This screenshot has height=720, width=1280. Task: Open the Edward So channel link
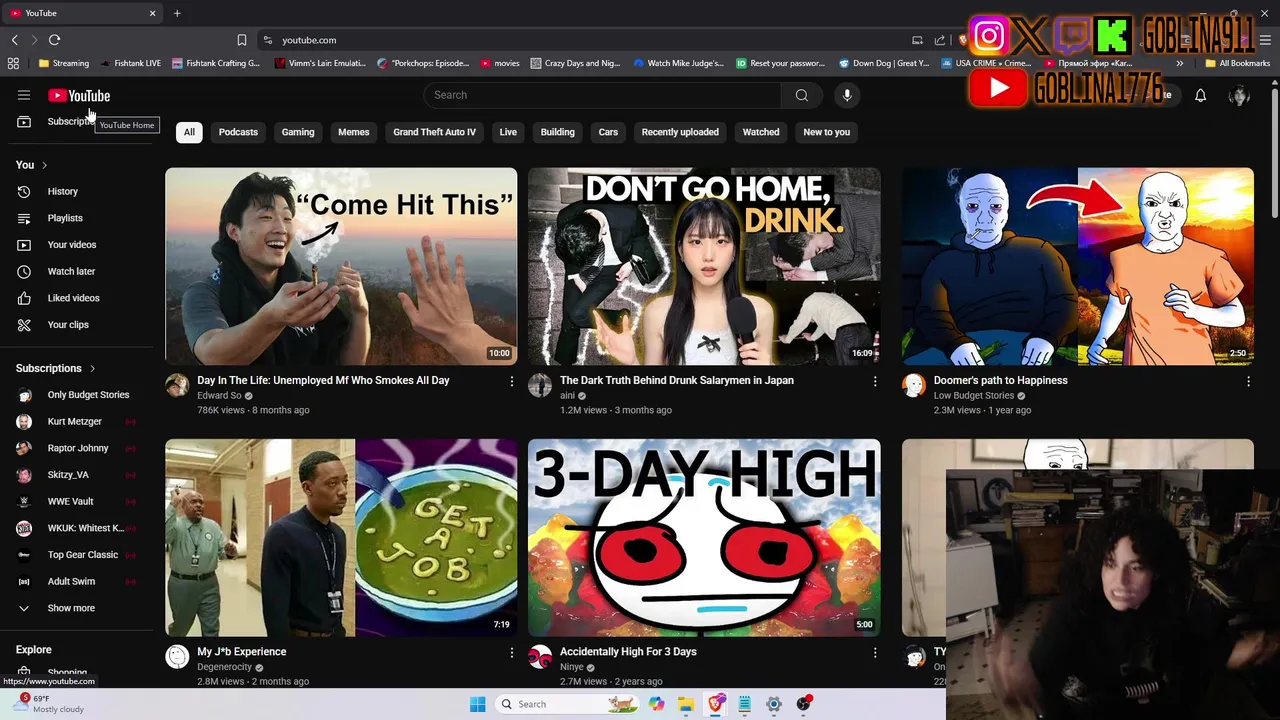click(x=219, y=396)
